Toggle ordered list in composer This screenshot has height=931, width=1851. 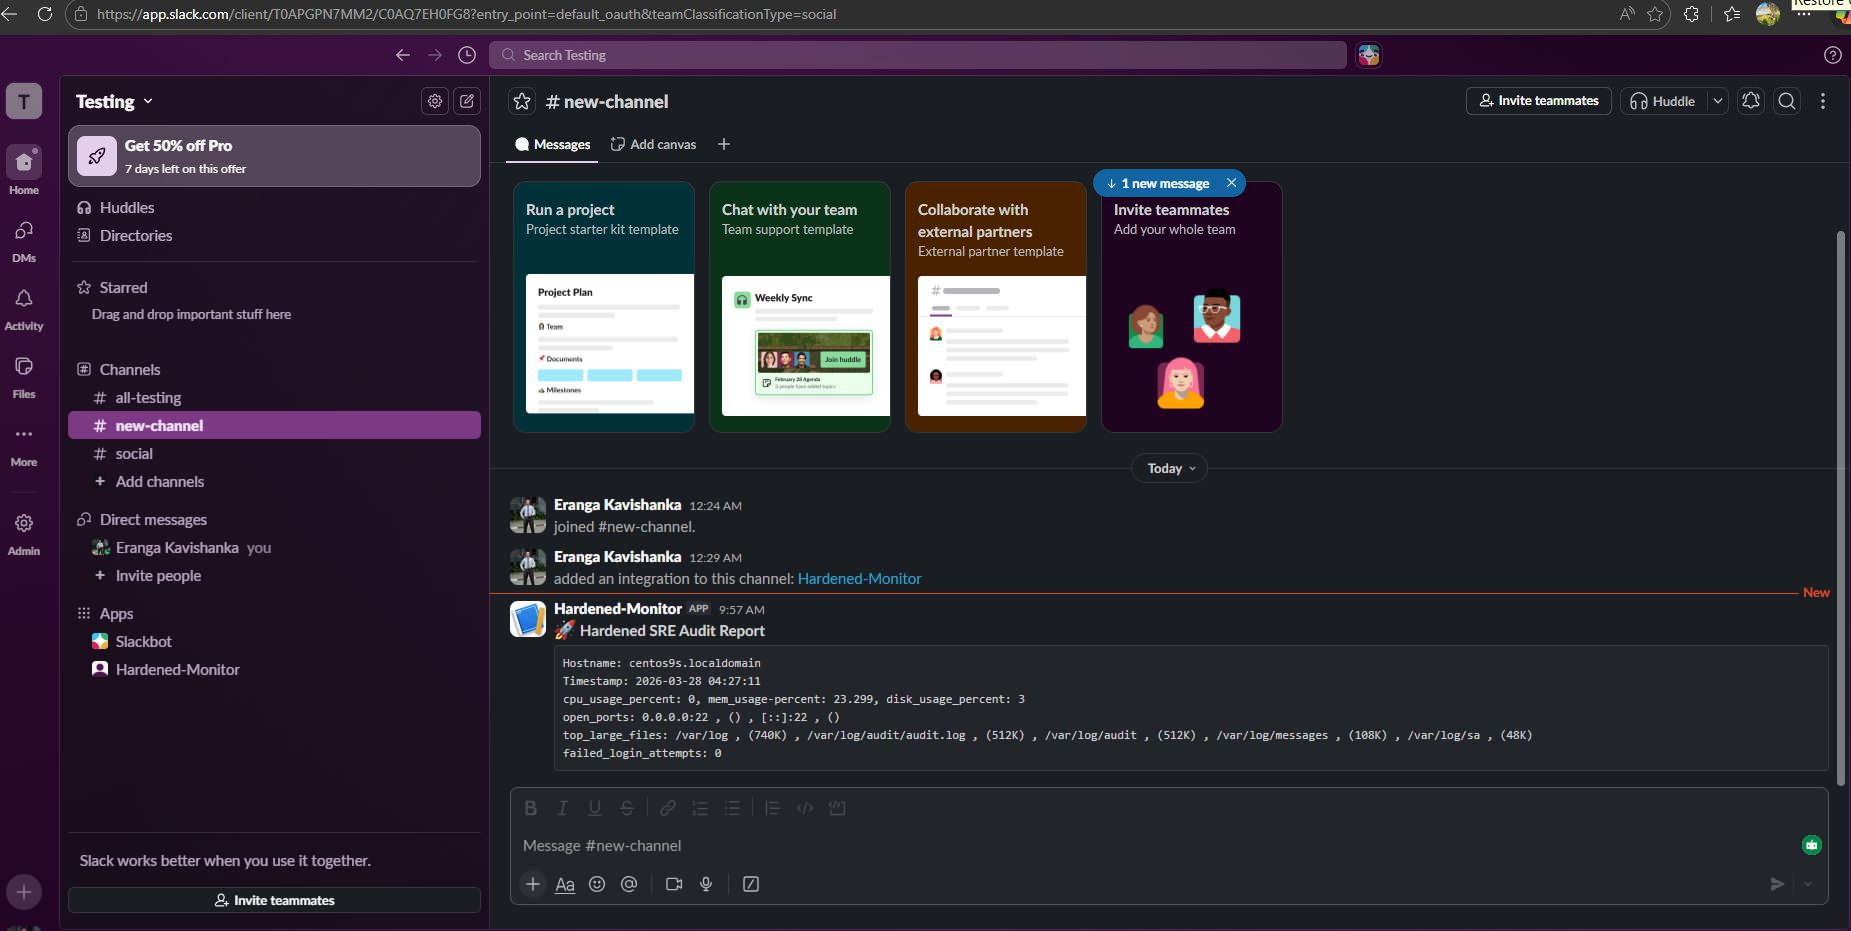pyautogui.click(x=700, y=808)
